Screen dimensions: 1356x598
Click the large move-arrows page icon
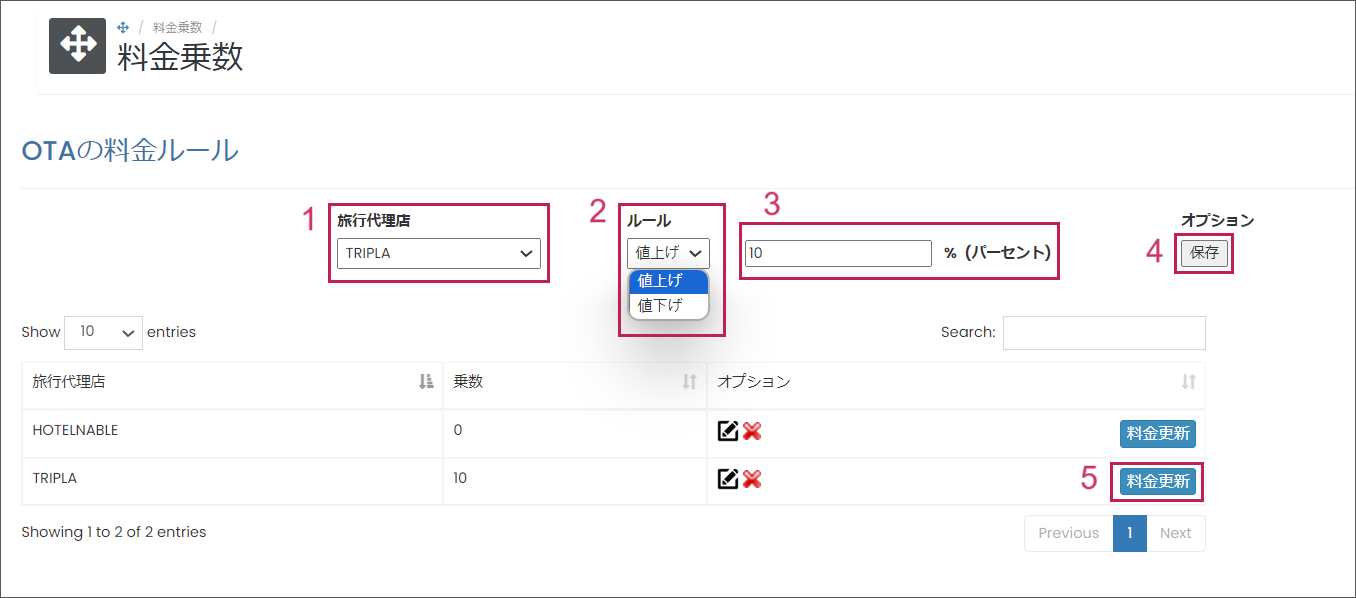(77, 45)
